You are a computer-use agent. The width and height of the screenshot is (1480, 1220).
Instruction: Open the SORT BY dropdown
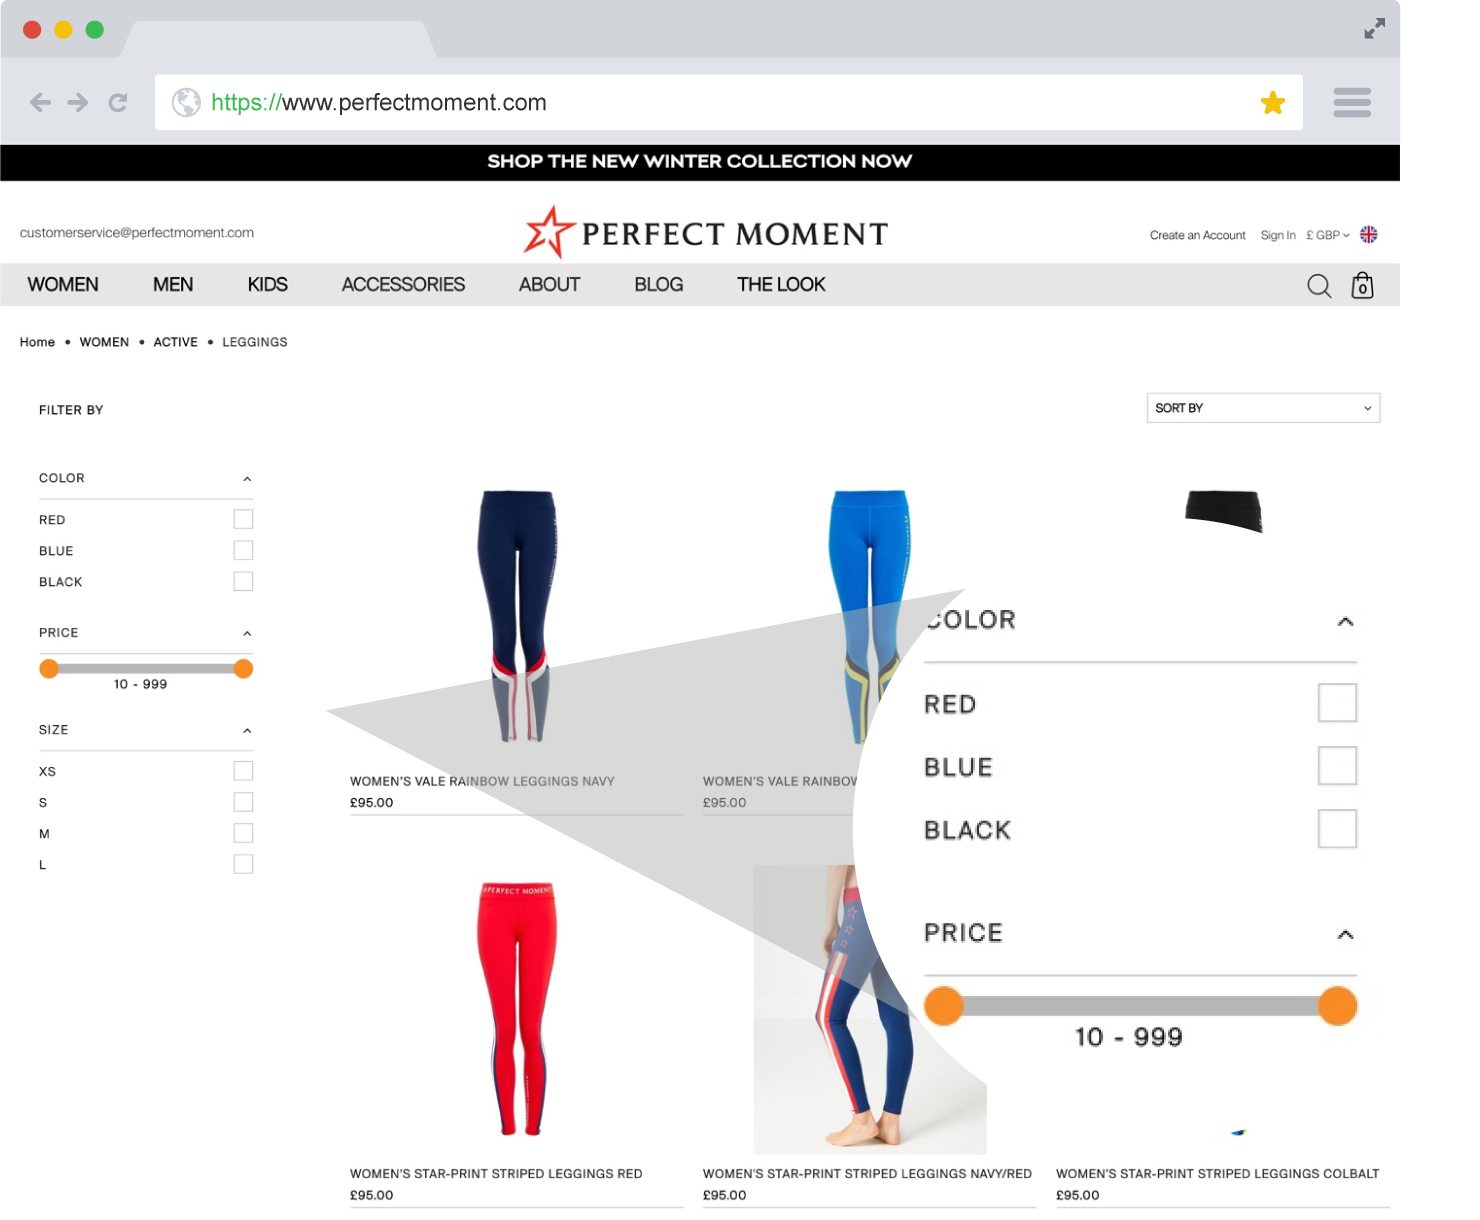coord(1263,408)
